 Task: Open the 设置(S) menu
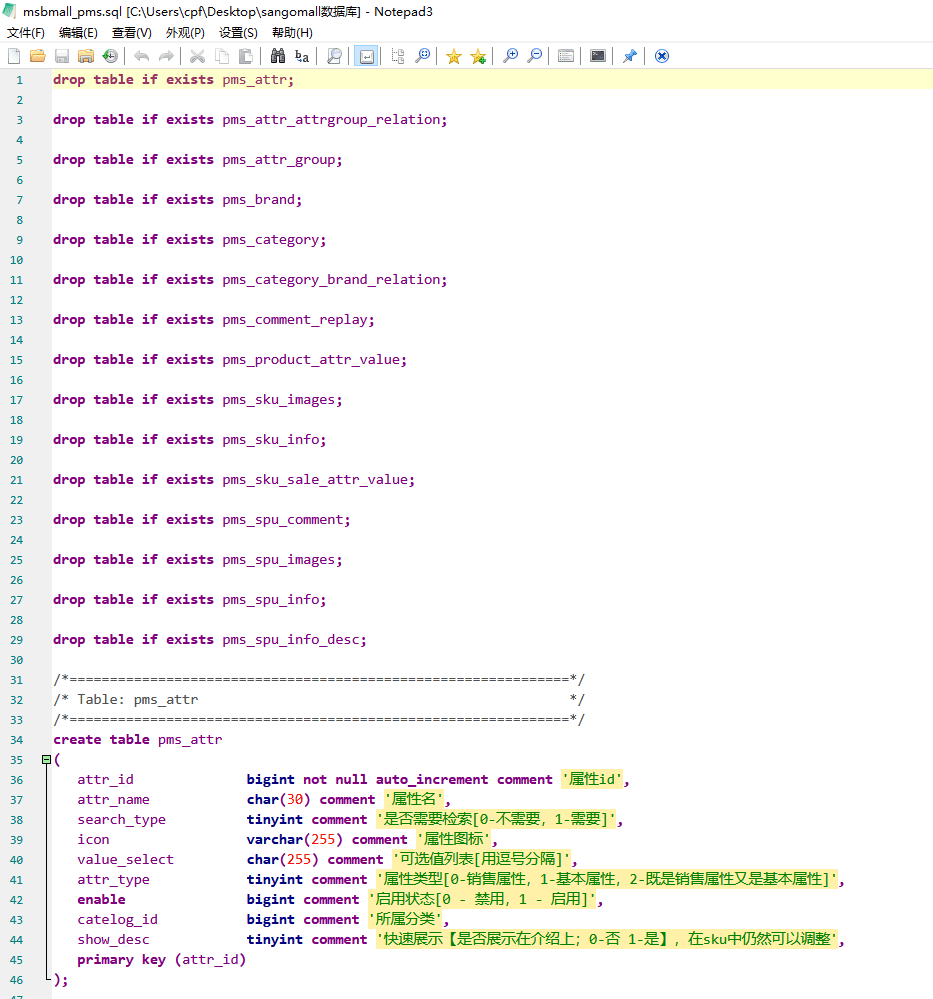coord(238,32)
